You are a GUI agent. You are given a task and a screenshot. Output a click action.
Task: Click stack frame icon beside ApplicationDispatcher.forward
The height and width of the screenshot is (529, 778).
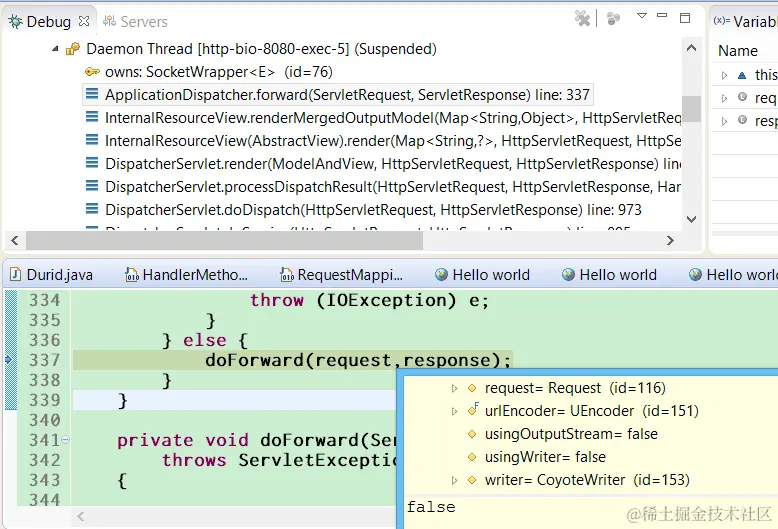click(92, 94)
